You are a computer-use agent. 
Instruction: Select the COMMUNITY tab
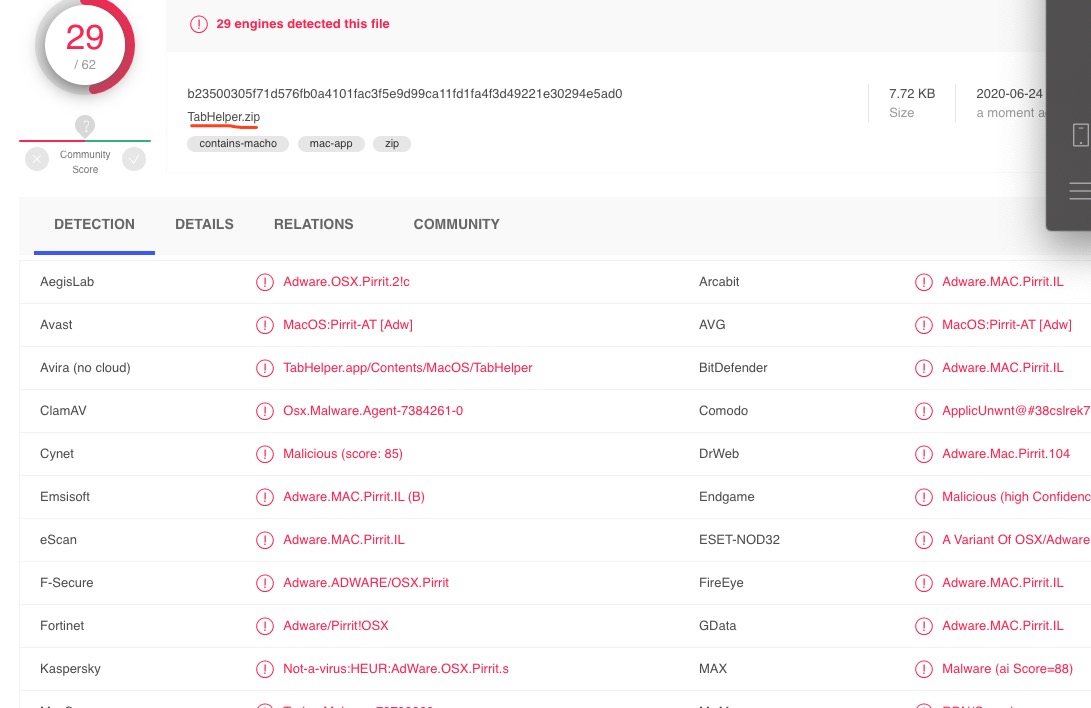tap(456, 224)
